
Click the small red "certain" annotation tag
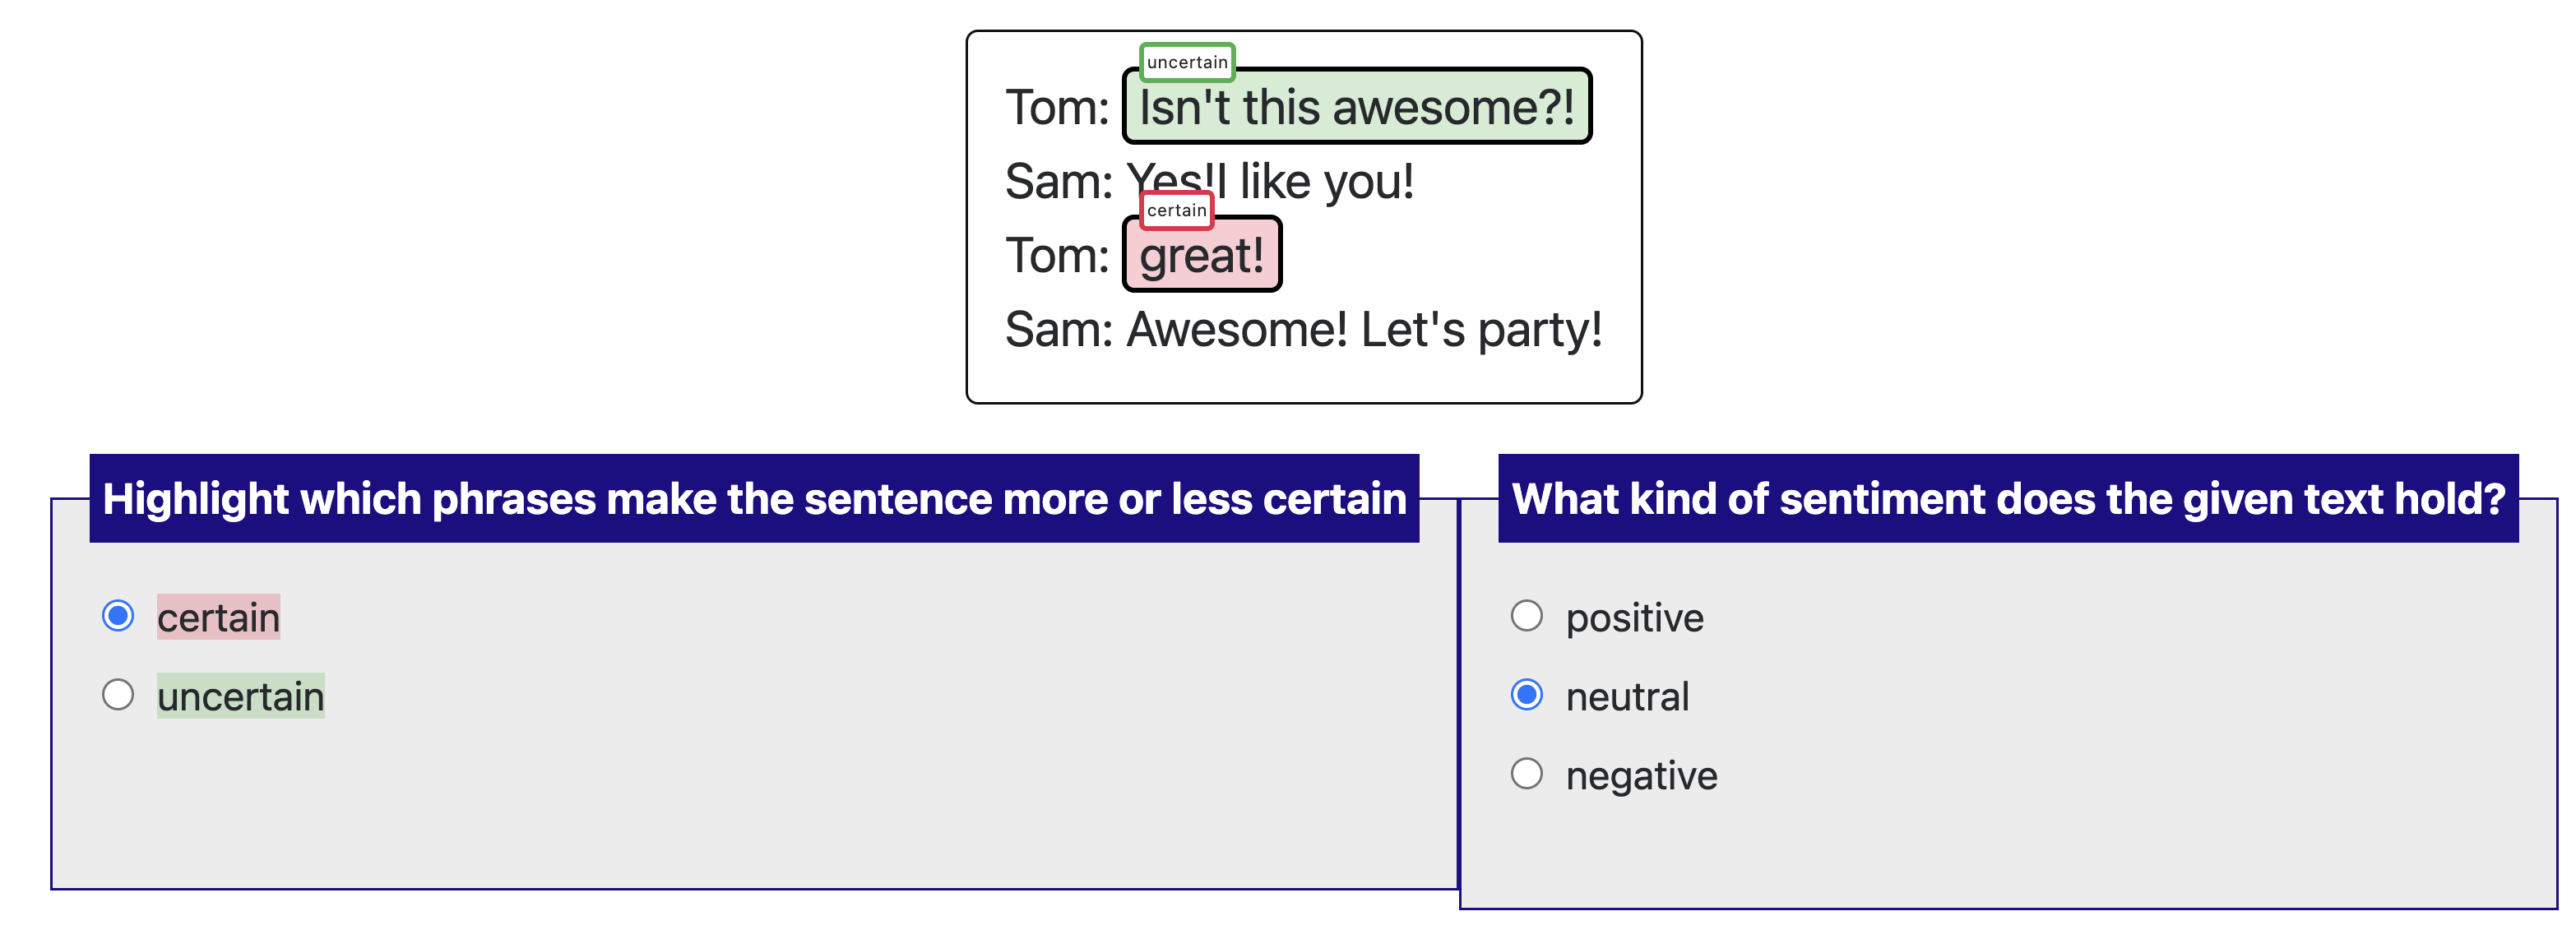[1176, 210]
